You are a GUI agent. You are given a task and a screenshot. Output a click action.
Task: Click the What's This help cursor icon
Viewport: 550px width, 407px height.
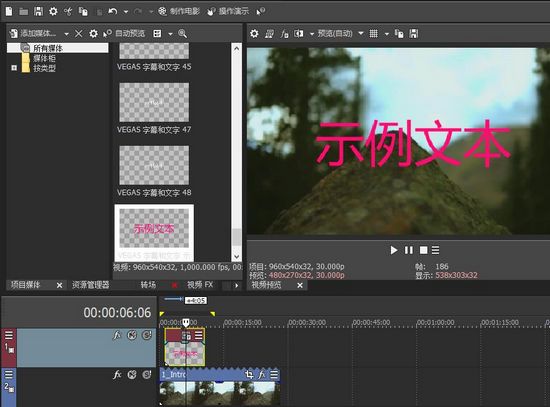pos(260,12)
